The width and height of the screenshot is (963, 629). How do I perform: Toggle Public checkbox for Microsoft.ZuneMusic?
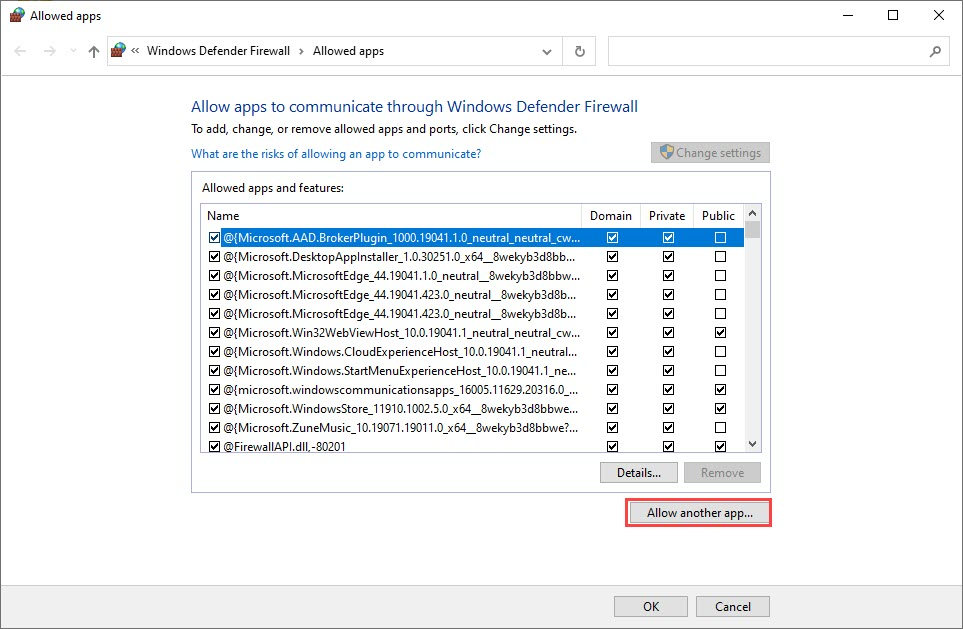(x=720, y=428)
